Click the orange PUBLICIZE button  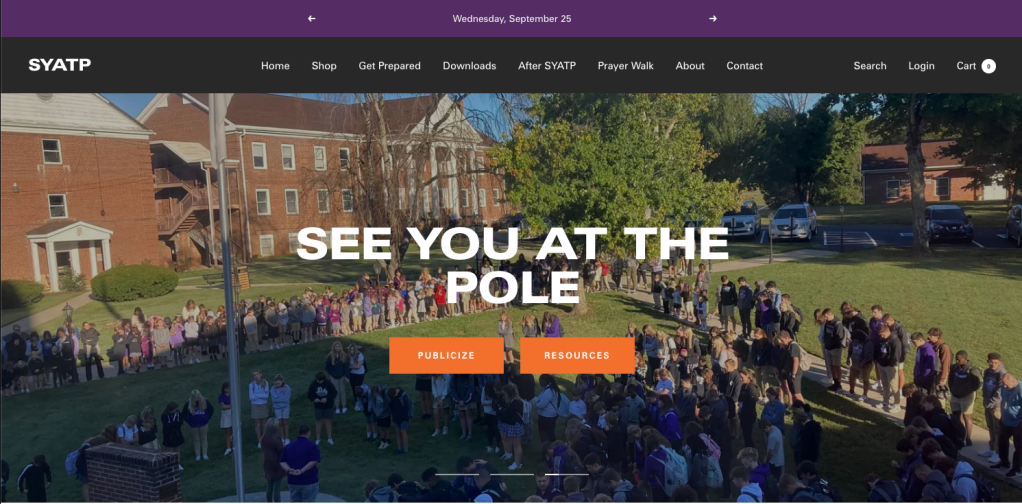[446, 355]
